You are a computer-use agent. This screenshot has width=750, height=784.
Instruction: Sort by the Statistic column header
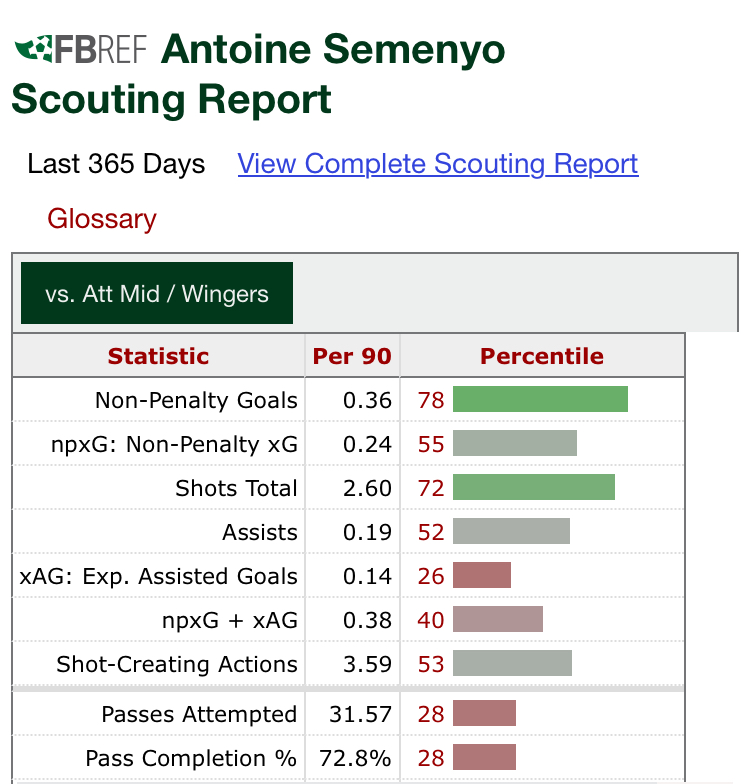(x=158, y=356)
